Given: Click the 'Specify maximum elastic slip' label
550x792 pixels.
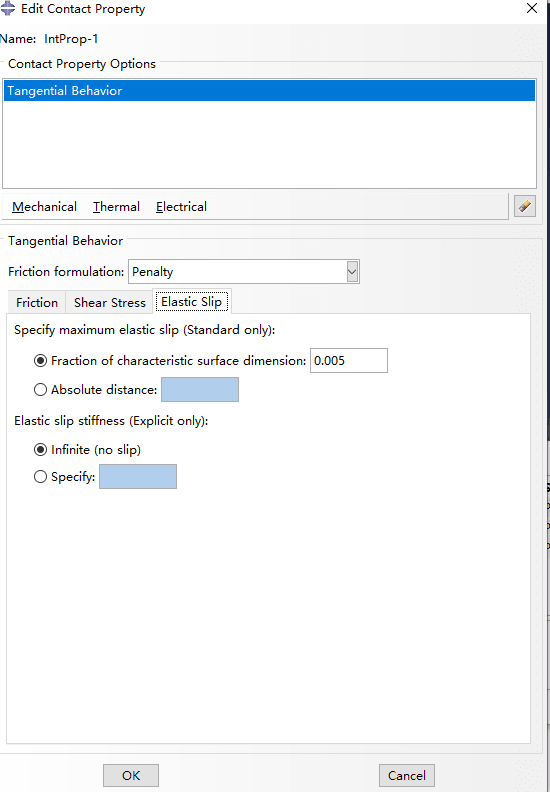Looking at the screenshot, I should pos(144,330).
